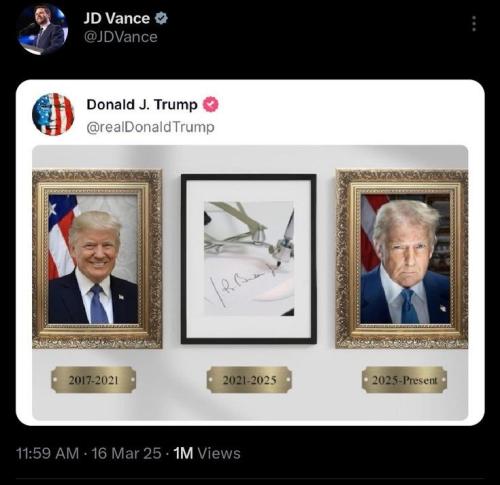Click the 2017-2021 brass plaque
The image size is (500, 485).
pyautogui.click(x=94, y=380)
